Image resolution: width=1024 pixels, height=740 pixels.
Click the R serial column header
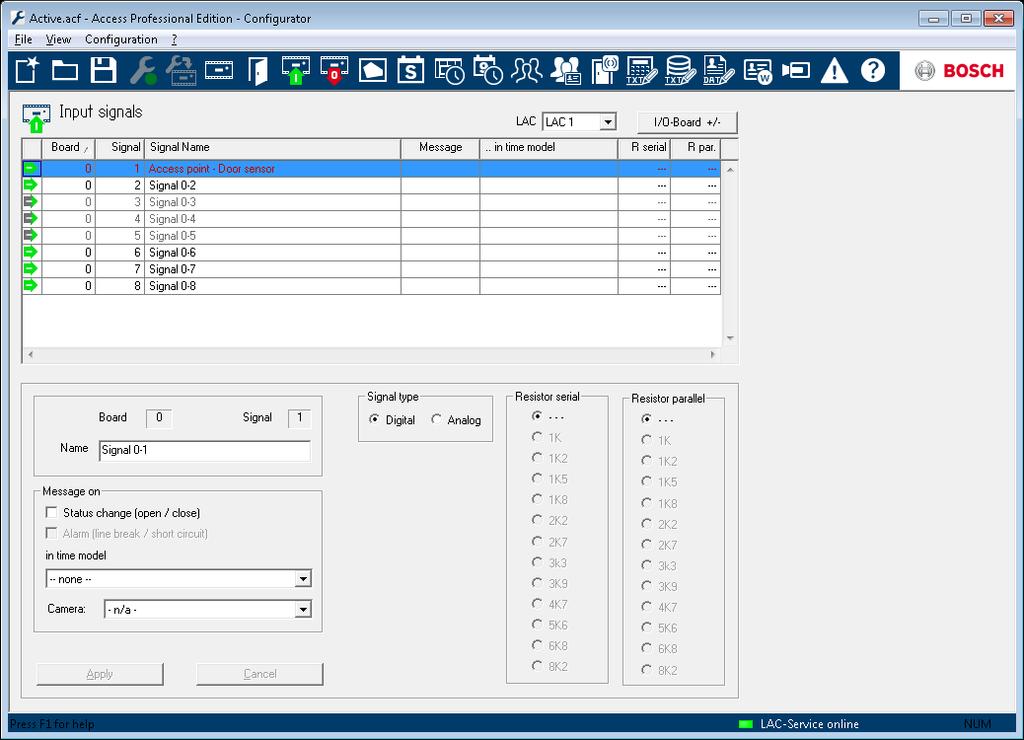point(644,148)
